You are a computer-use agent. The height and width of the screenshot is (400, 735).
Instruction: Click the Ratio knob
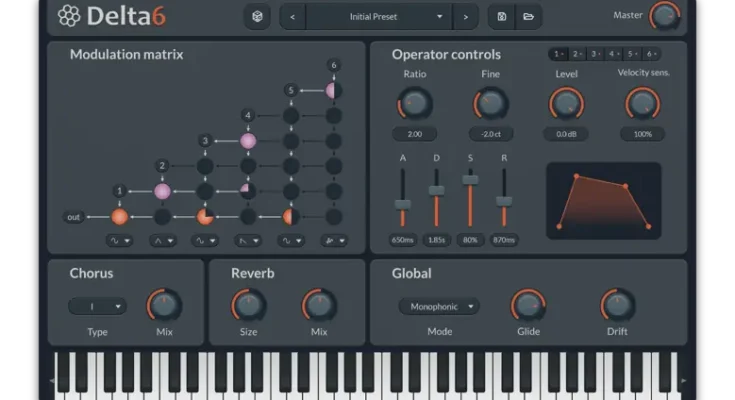pos(414,104)
